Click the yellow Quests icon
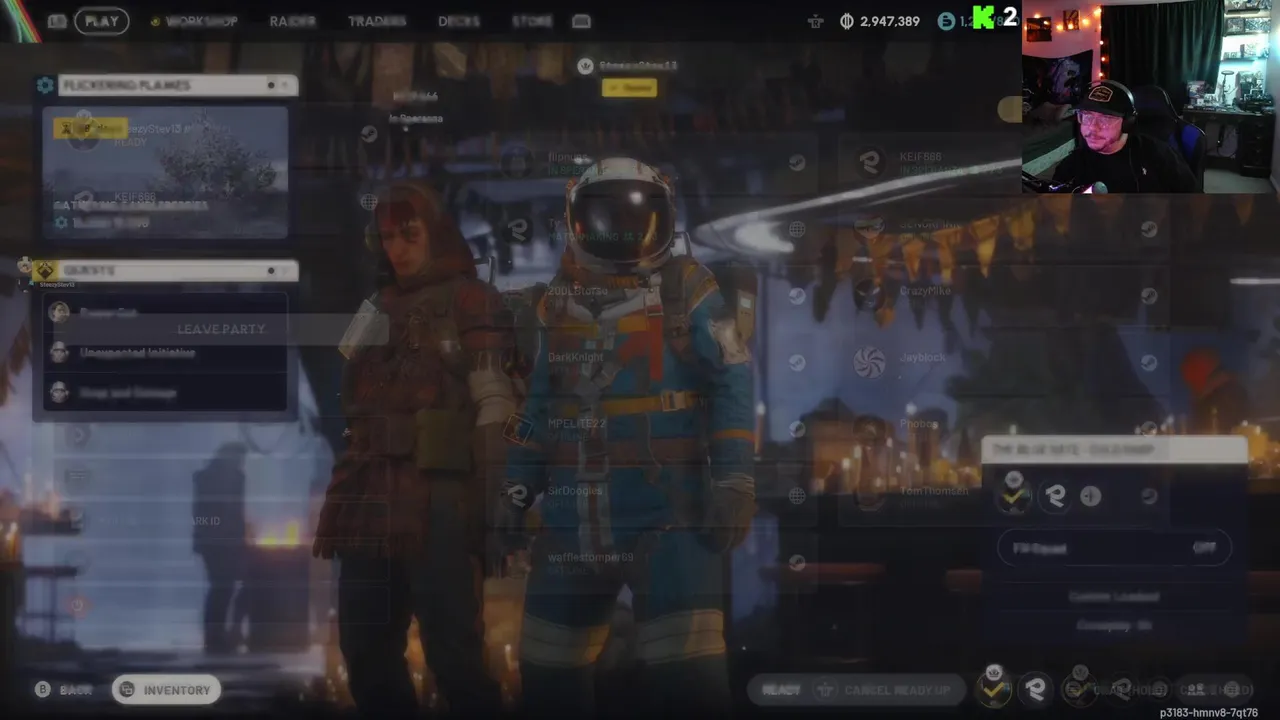Screen dimensions: 1280x720 [45, 271]
